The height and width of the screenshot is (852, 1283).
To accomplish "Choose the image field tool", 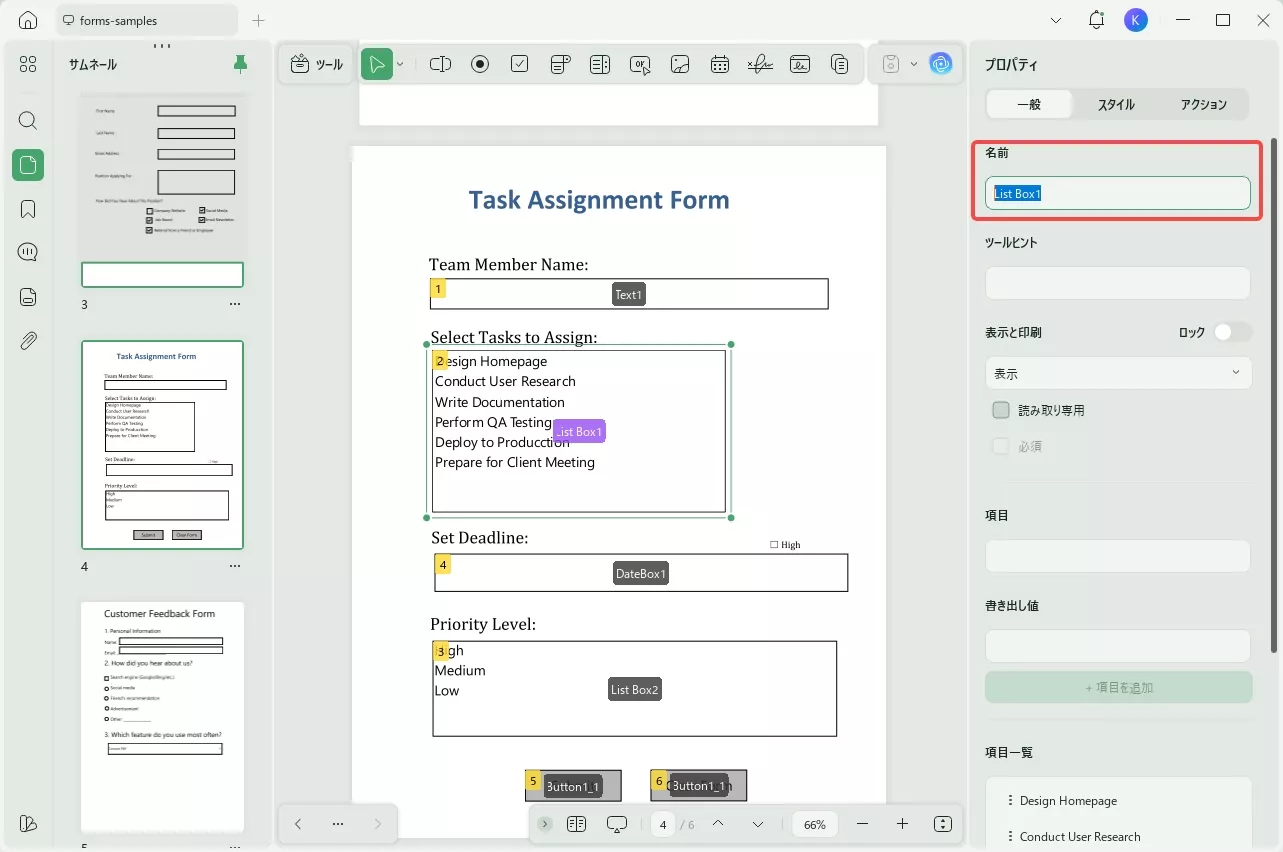I will tap(680, 64).
